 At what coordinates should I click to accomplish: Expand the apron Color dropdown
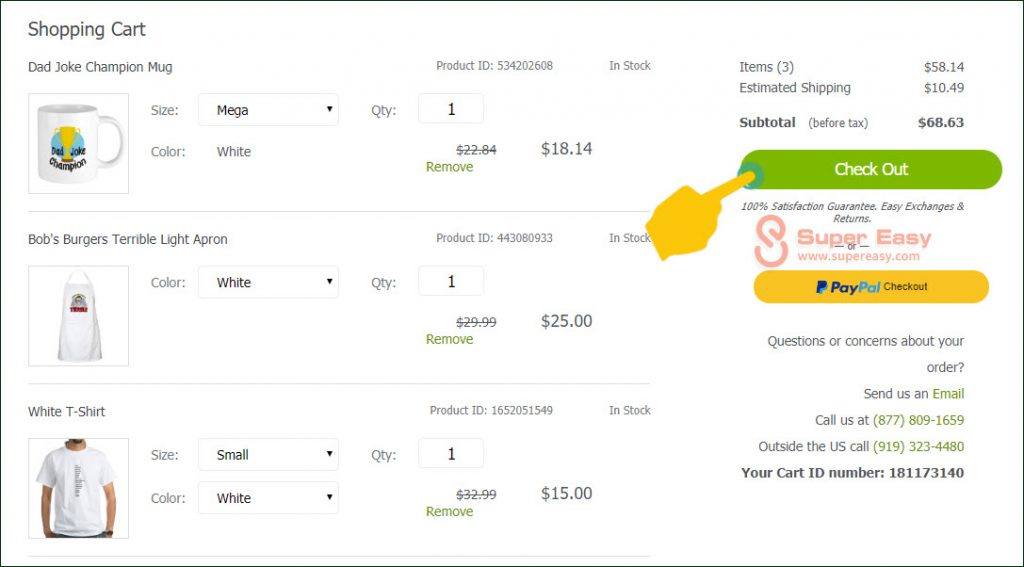tap(268, 282)
